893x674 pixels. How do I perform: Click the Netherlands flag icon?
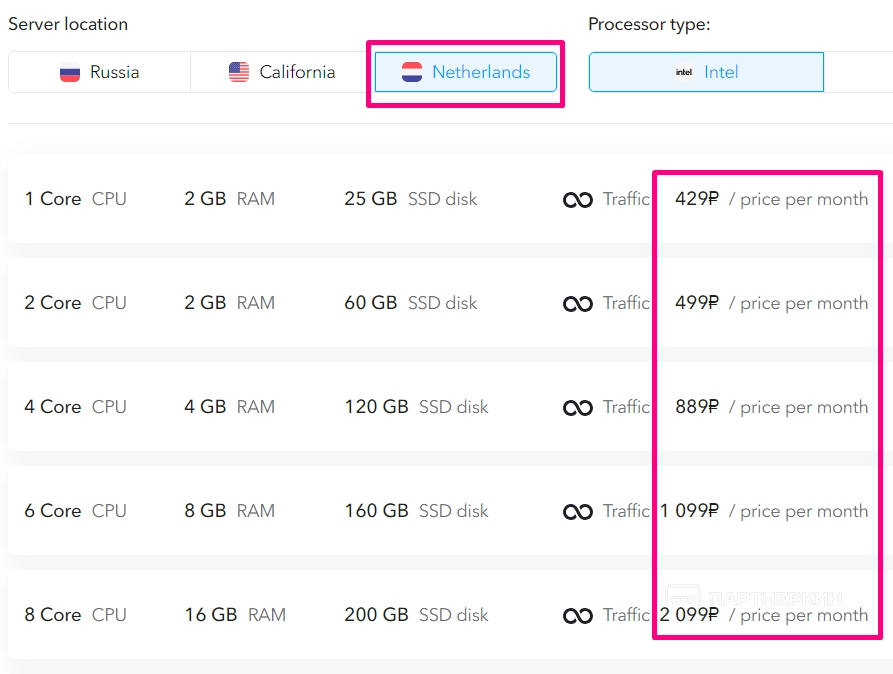point(412,72)
